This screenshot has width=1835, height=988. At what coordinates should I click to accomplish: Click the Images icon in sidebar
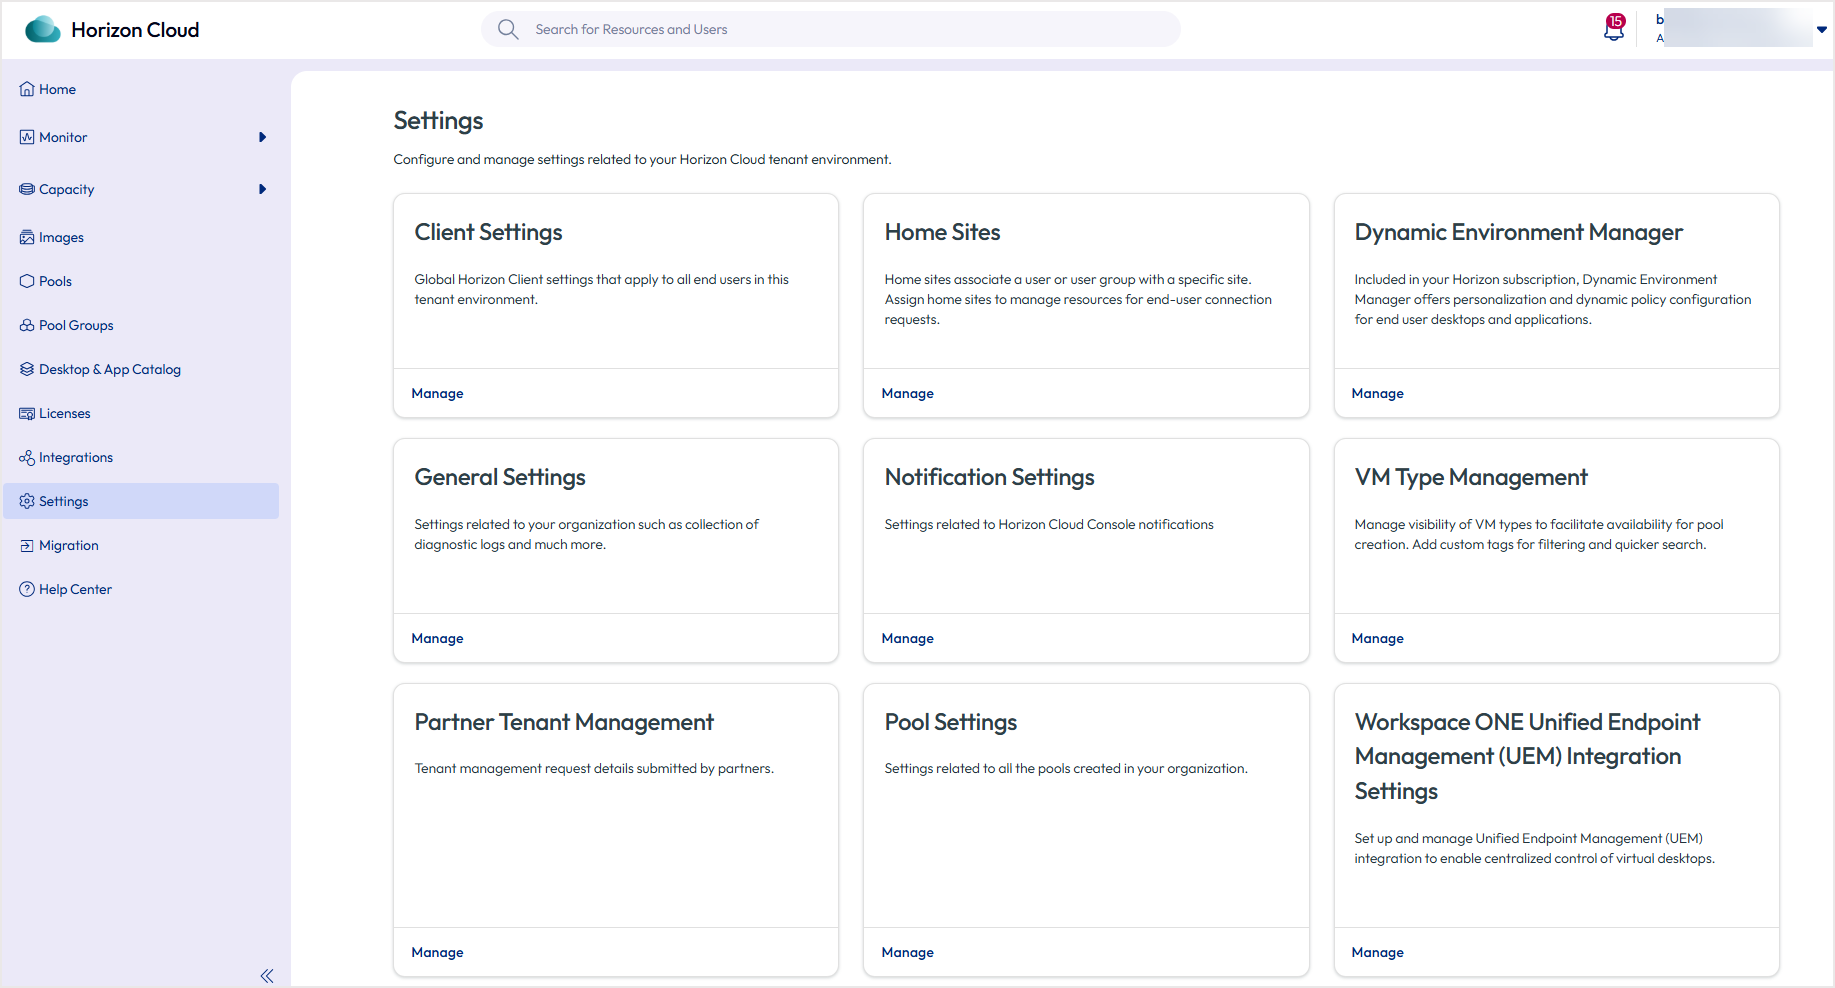(x=27, y=237)
